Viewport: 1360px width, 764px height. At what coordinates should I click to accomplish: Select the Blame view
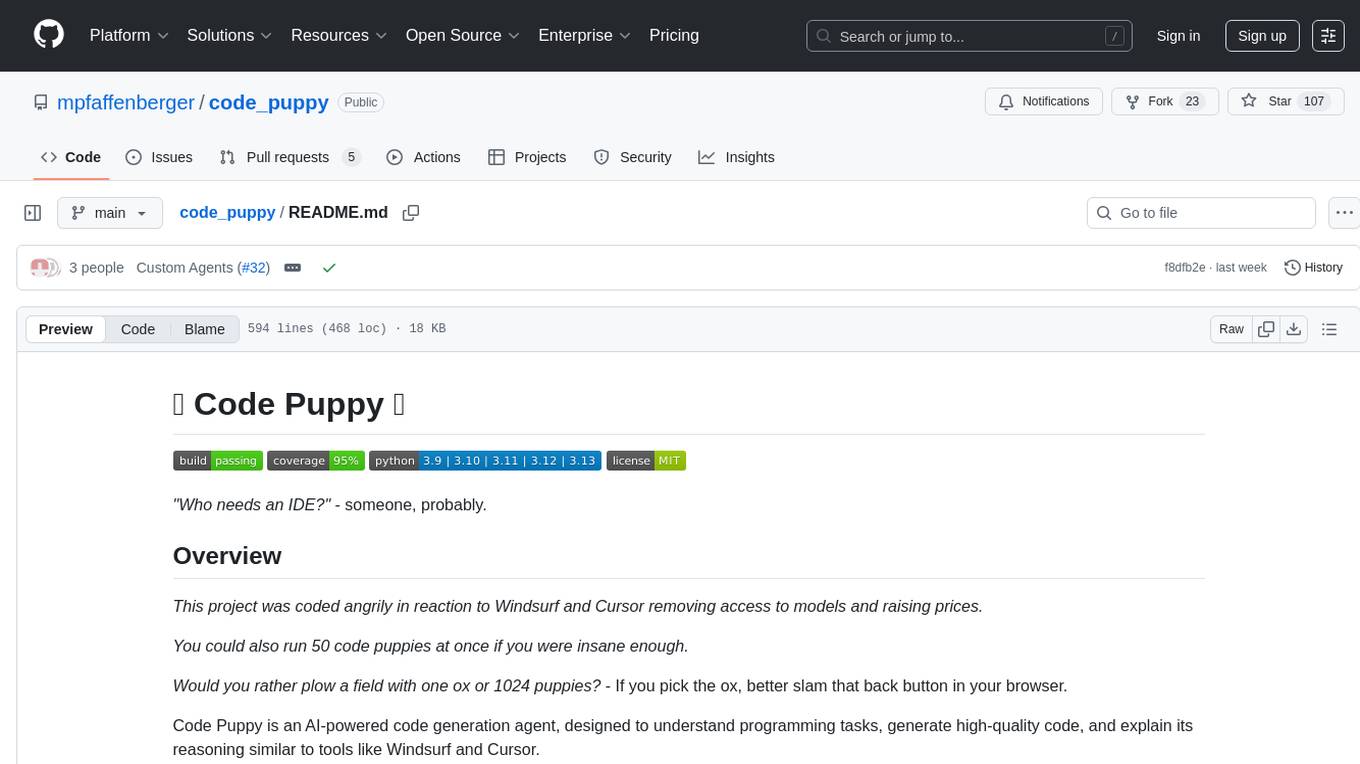(x=204, y=329)
